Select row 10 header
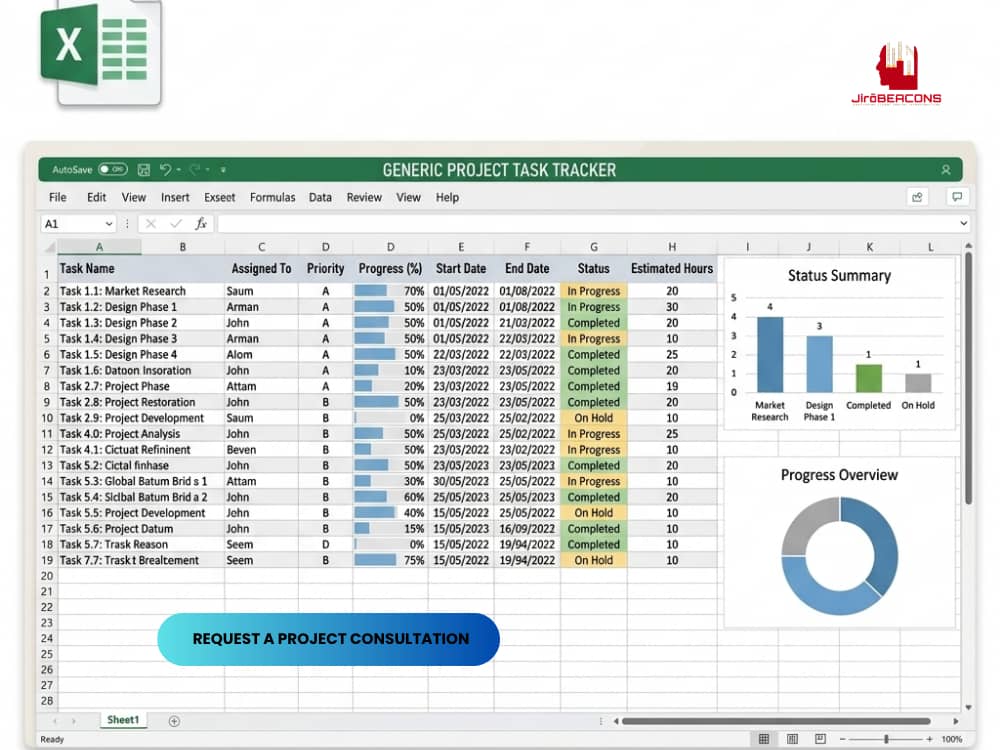Image resolution: width=1000 pixels, height=750 pixels. coord(47,418)
